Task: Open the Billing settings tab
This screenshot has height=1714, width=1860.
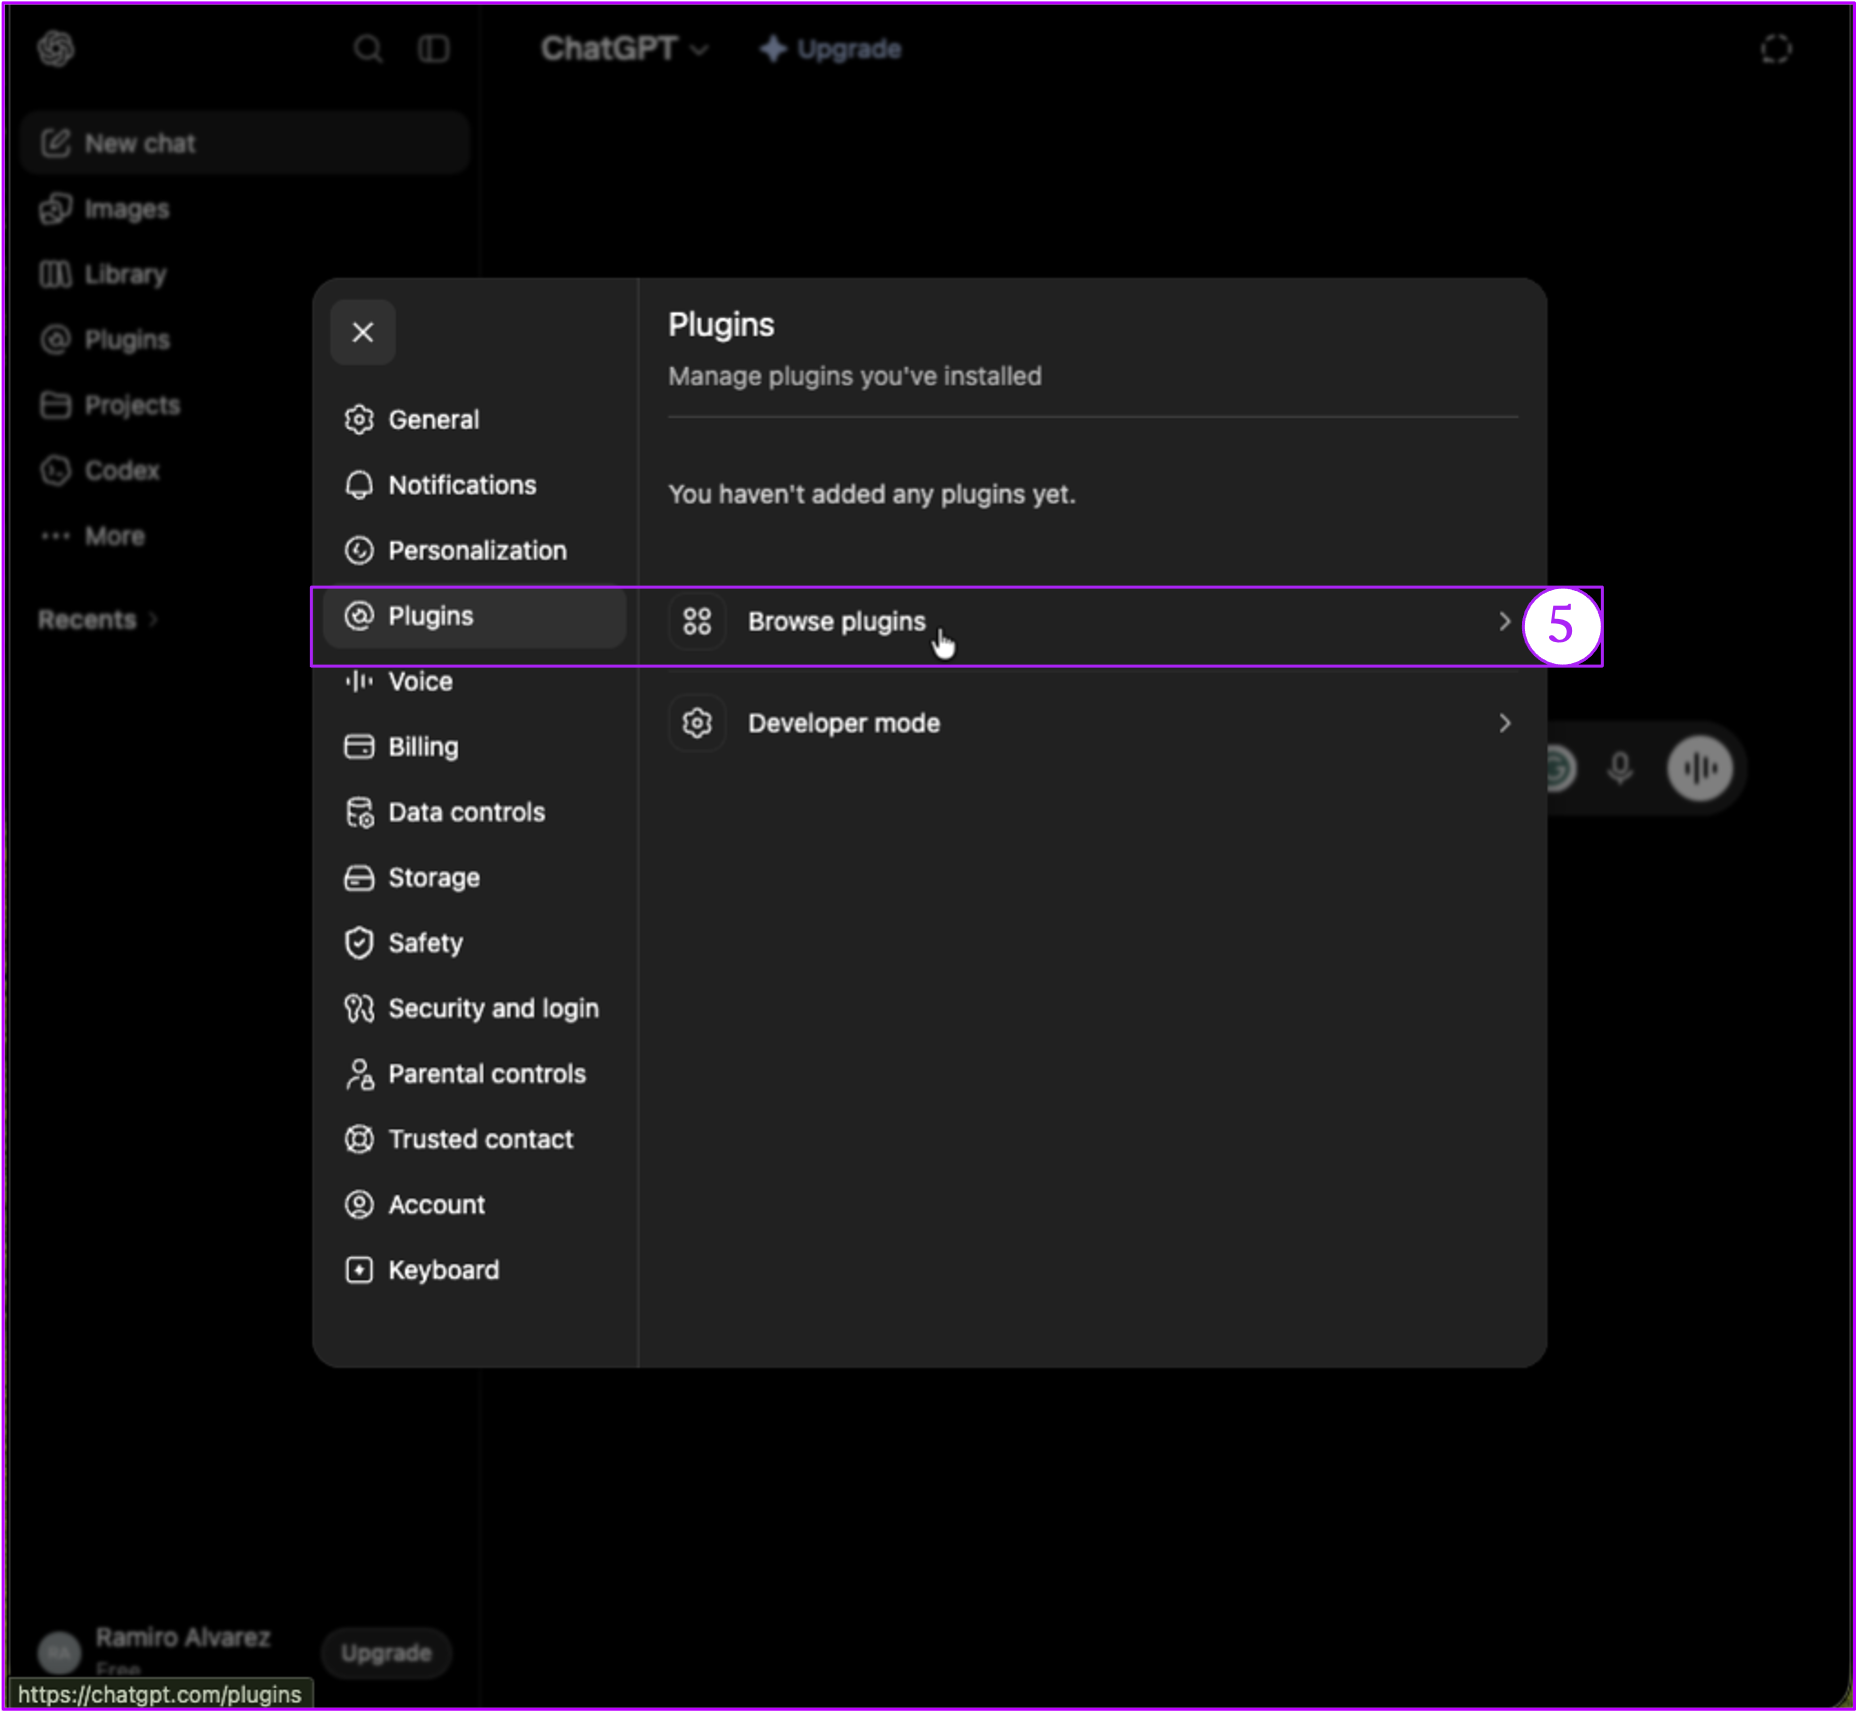Action: point(476,747)
